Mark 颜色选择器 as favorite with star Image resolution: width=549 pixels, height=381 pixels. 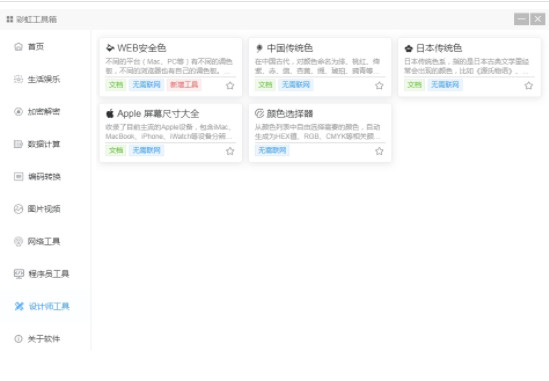coord(379,151)
